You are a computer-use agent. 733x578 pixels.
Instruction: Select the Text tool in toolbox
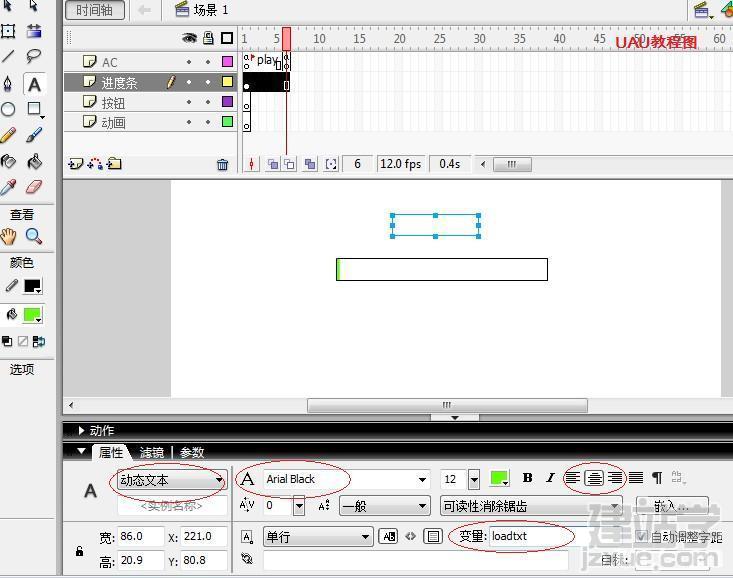pos(35,85)
